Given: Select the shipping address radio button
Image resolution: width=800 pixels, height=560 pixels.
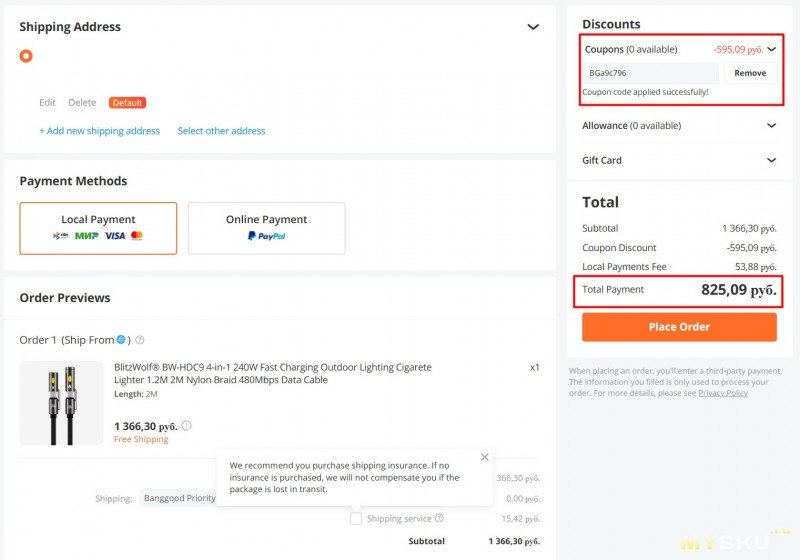Looking at the screenshot, I should click(x=26, y=56).
